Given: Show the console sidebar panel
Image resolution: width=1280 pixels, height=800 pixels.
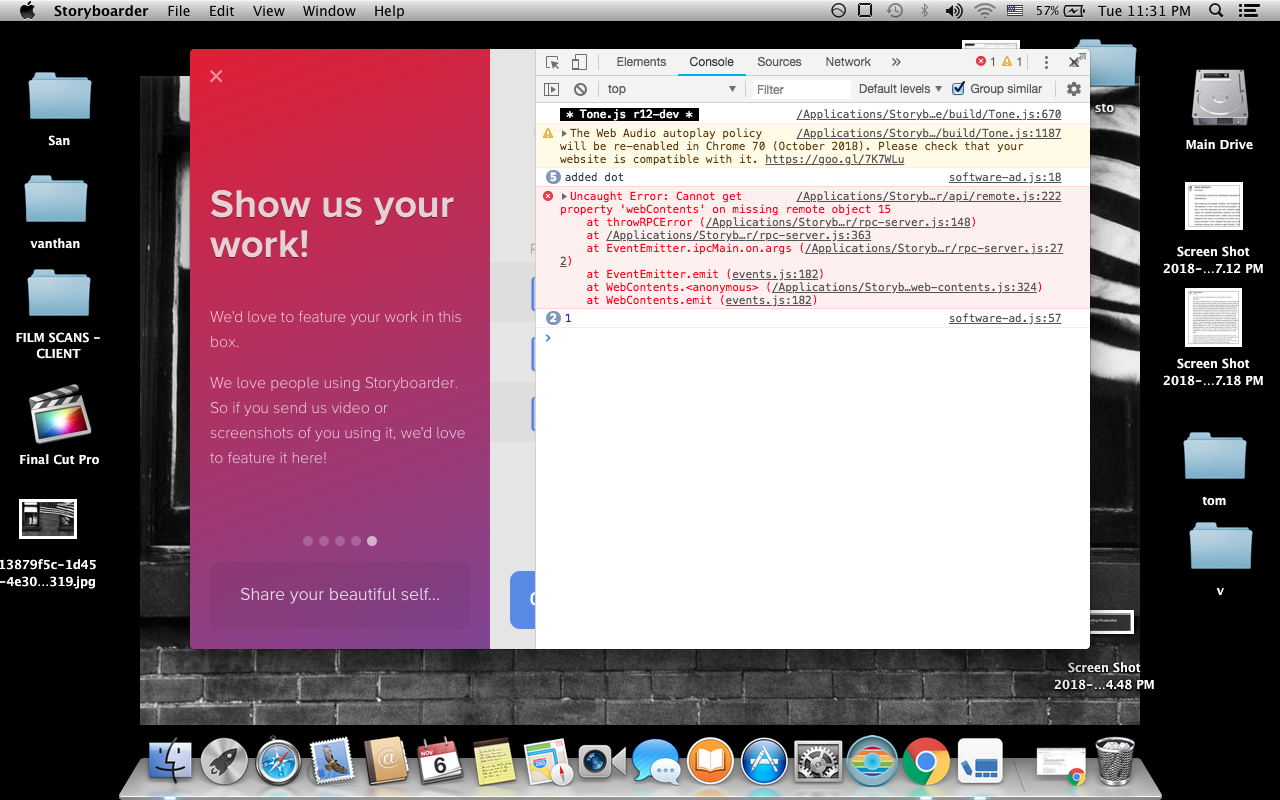Looking at the screenshot, I should 551,89.
